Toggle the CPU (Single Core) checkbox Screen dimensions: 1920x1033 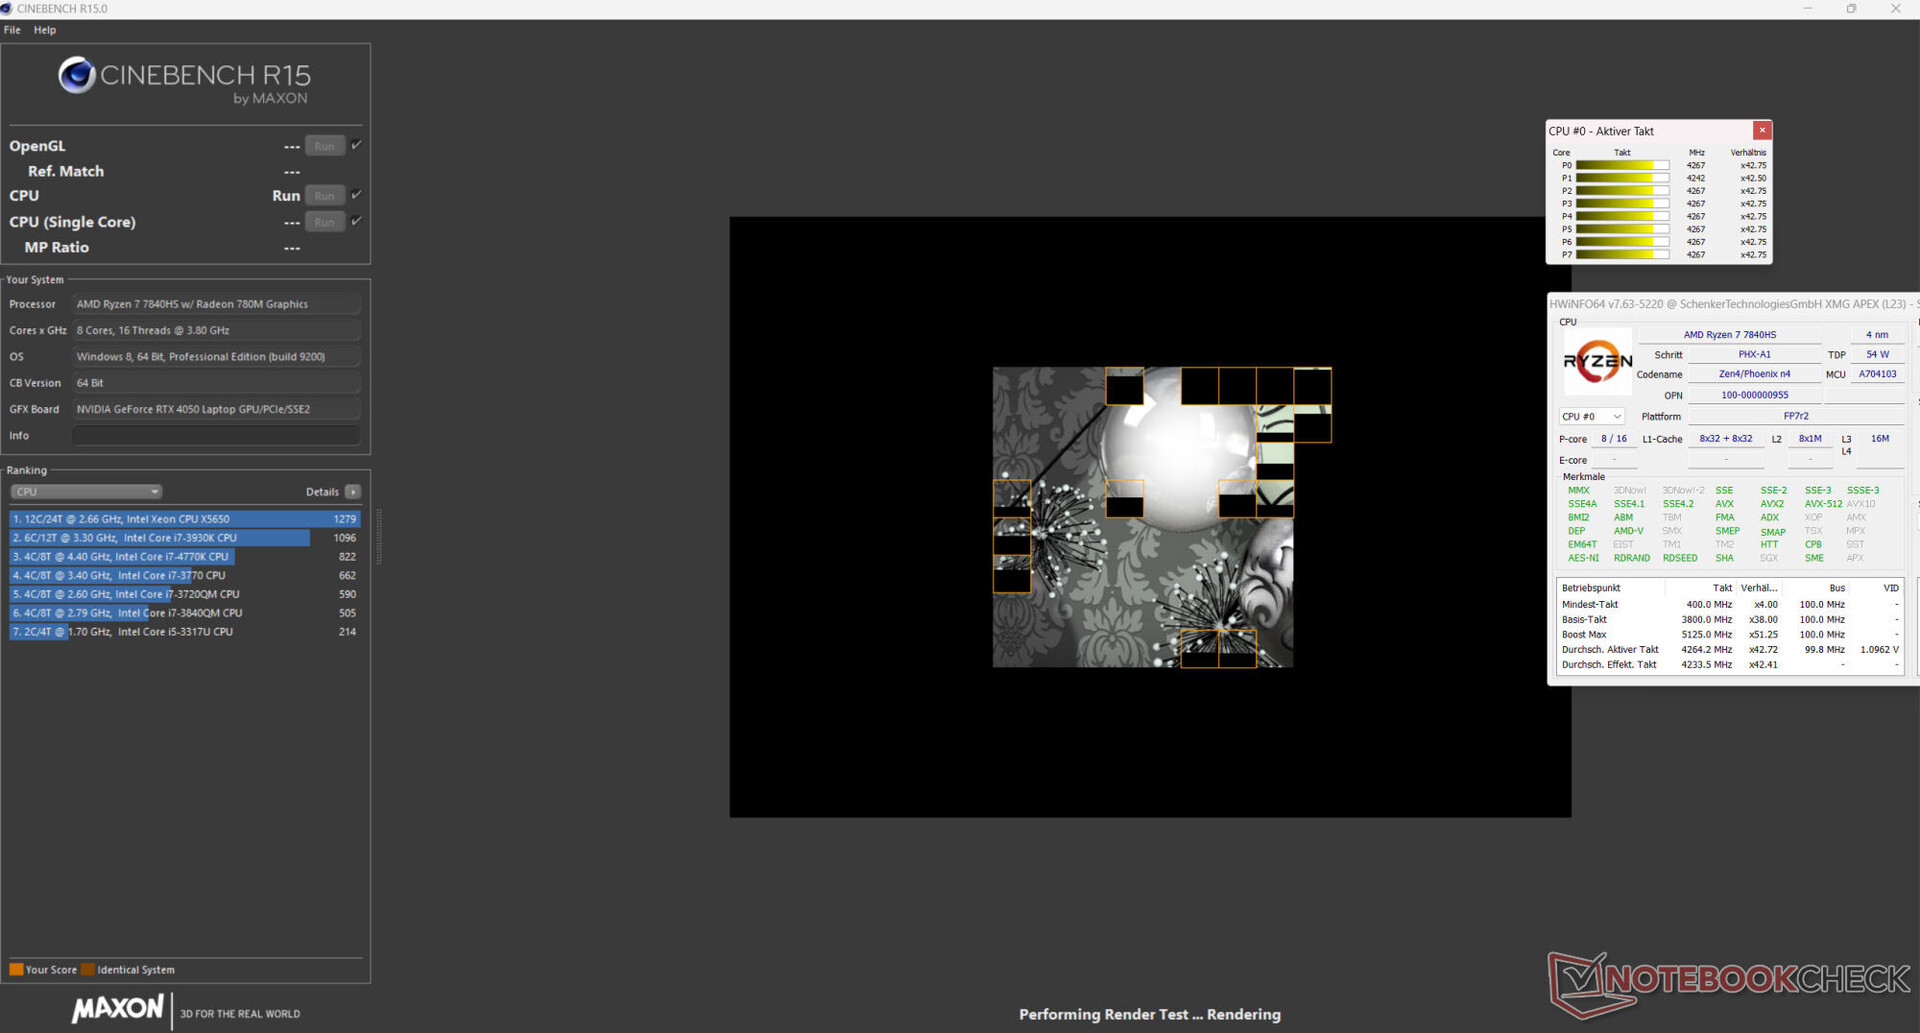click(356, 221)
